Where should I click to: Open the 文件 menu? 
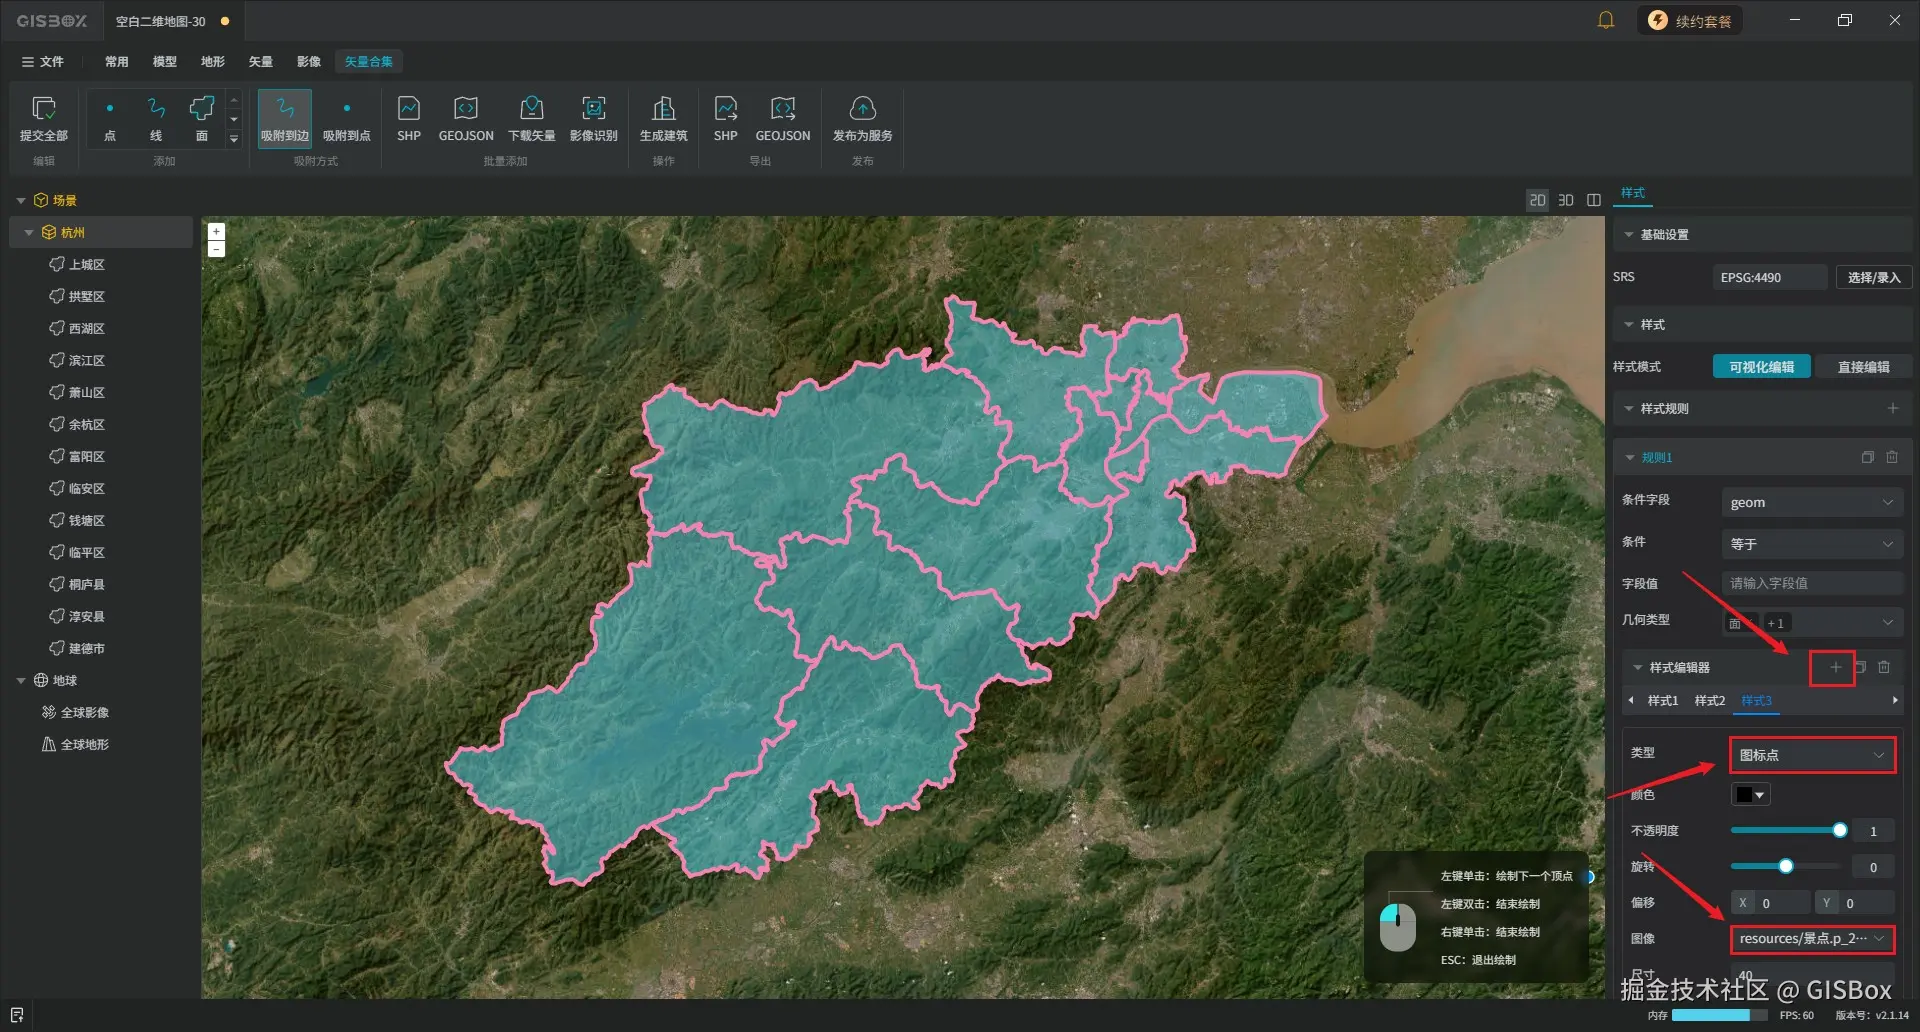pos(42,62)
